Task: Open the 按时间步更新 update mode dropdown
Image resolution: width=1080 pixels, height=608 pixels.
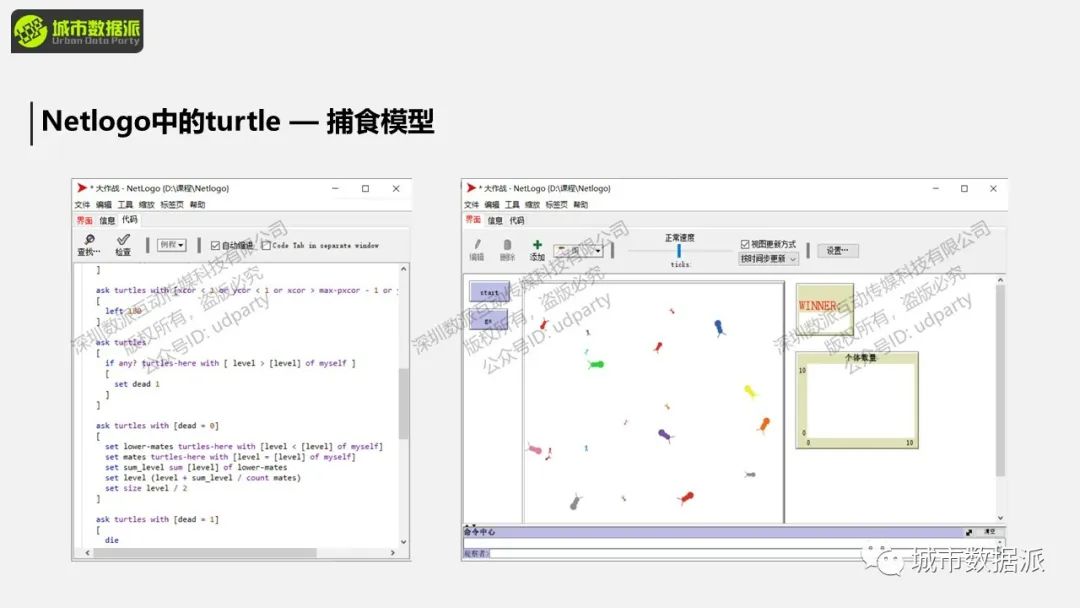Action: pos(769,259)
